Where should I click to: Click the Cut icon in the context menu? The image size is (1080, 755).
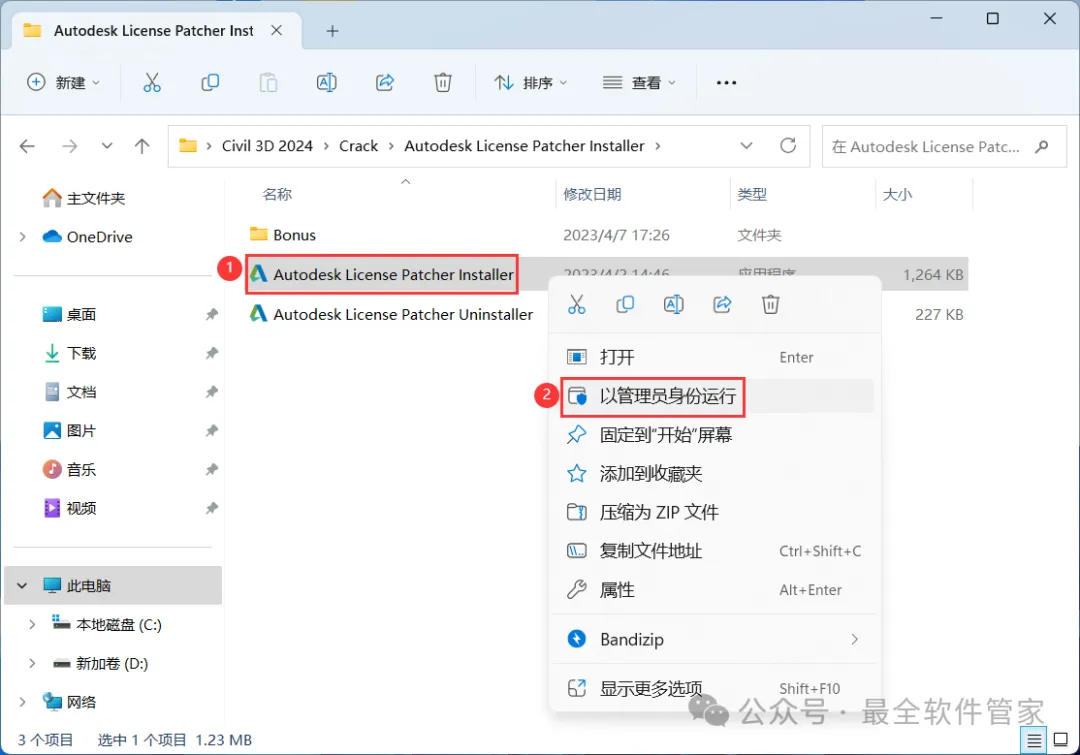[577, 304]
